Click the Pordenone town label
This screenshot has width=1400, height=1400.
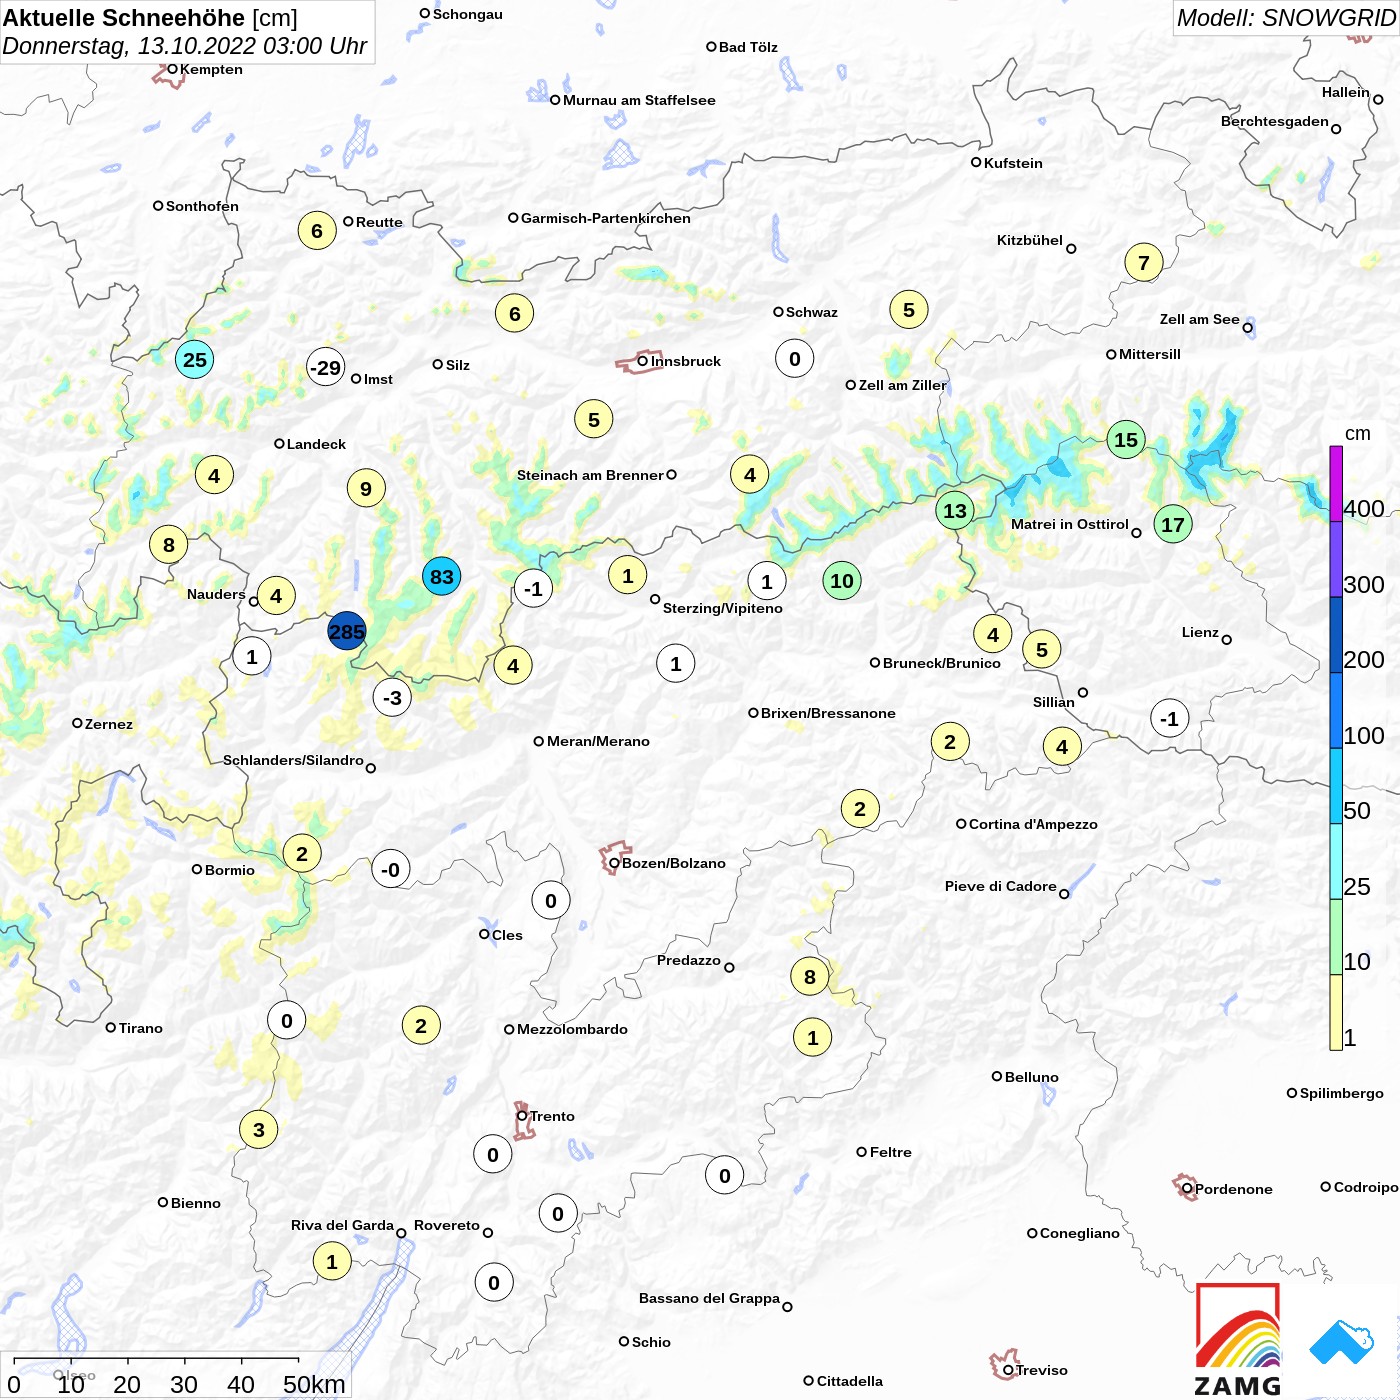1234,1189
